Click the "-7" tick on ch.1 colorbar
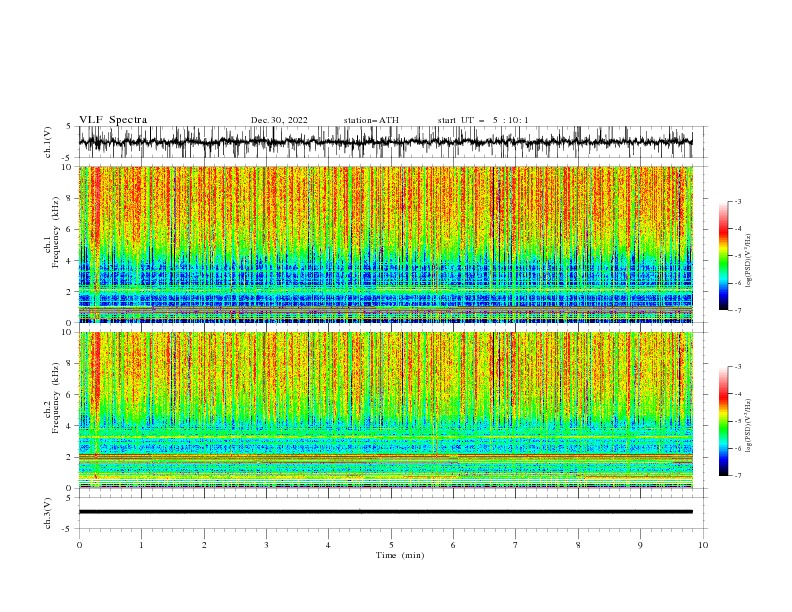792x612 pixels. 738,310
